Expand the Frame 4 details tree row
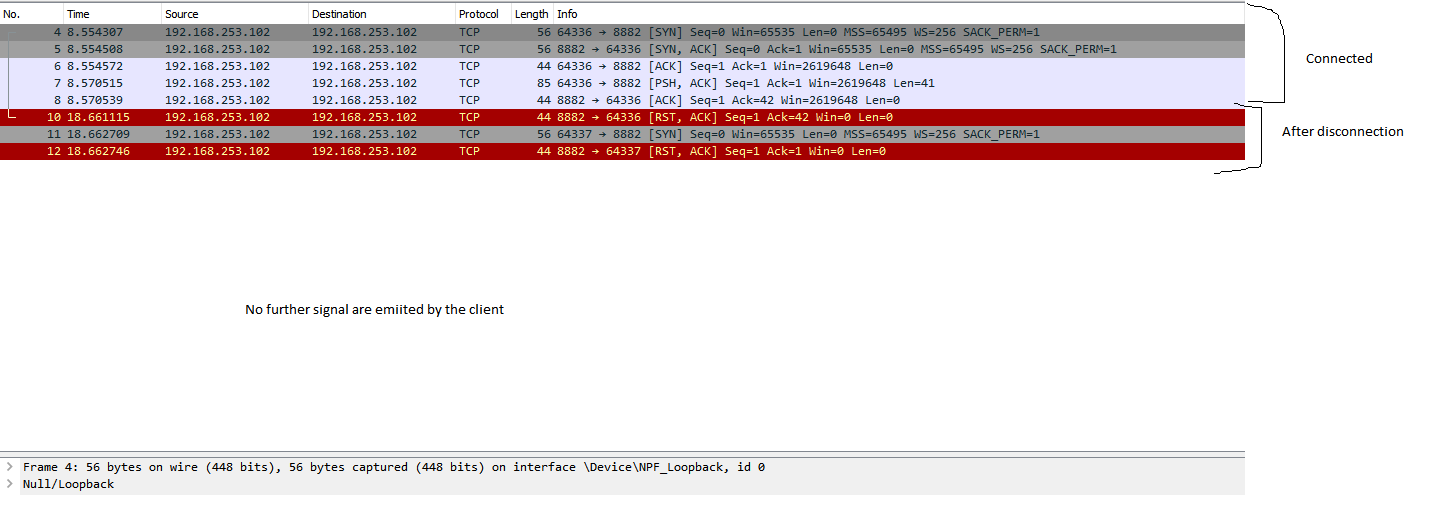 tap(10, 467)
